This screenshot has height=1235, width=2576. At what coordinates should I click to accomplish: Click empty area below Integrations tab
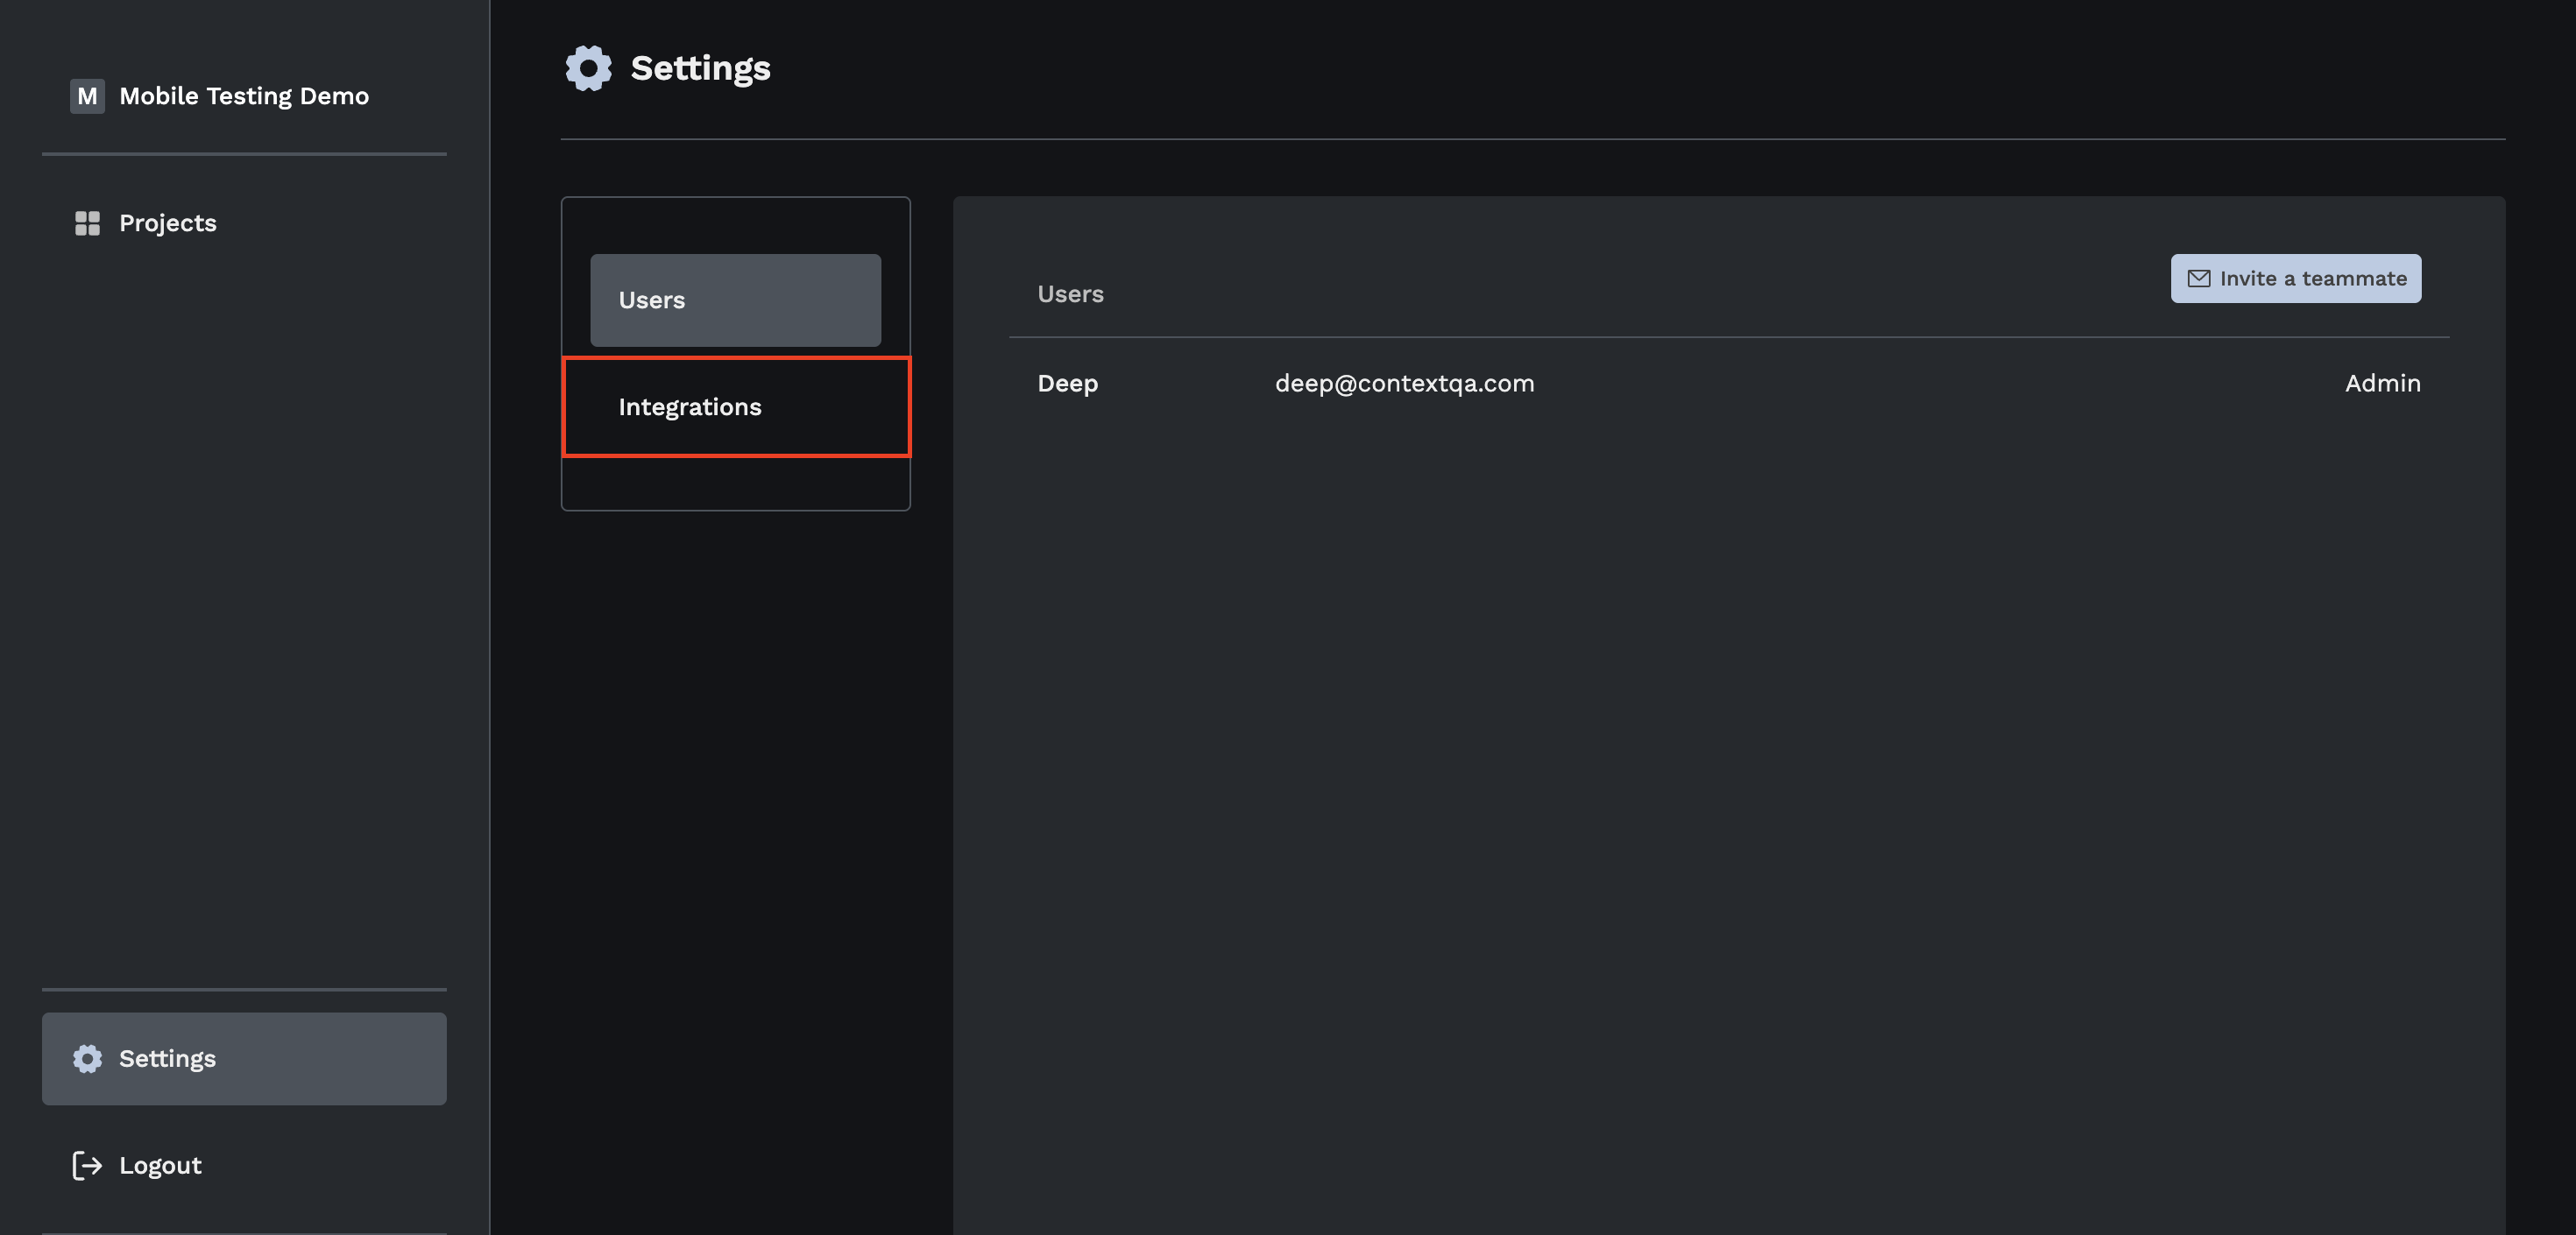click(735, 483)
